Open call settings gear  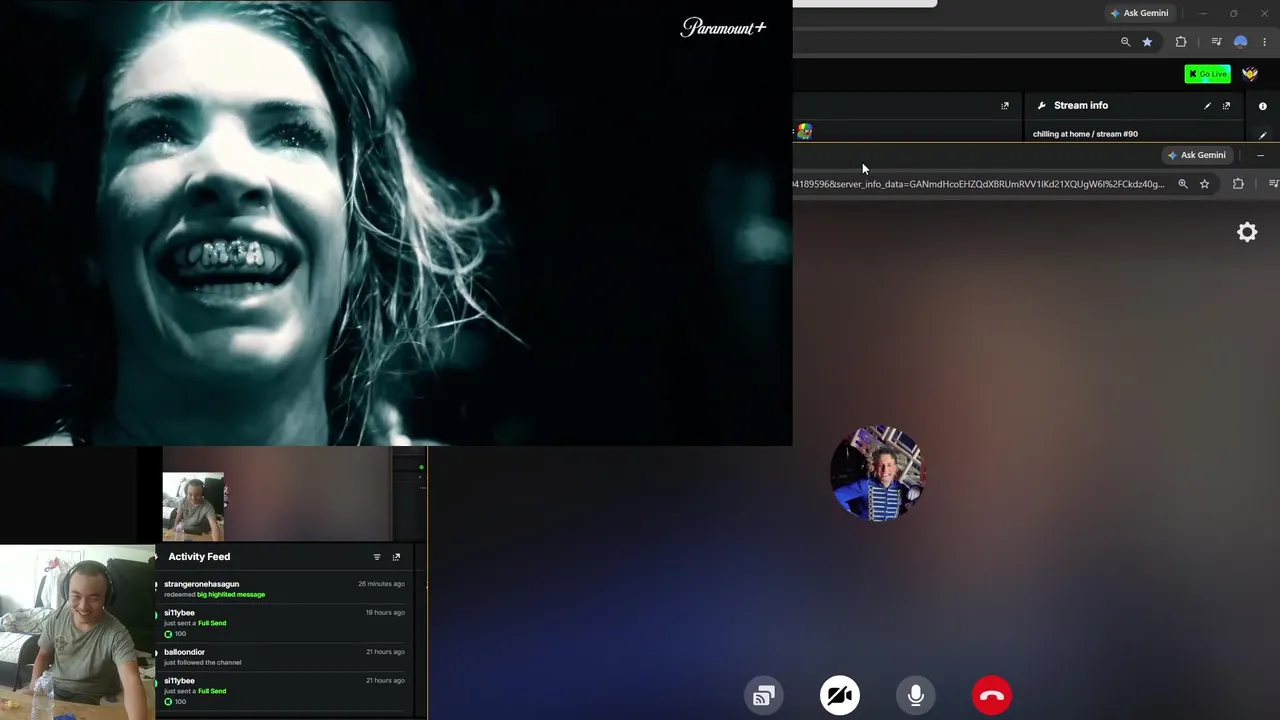pos(1247,232)
